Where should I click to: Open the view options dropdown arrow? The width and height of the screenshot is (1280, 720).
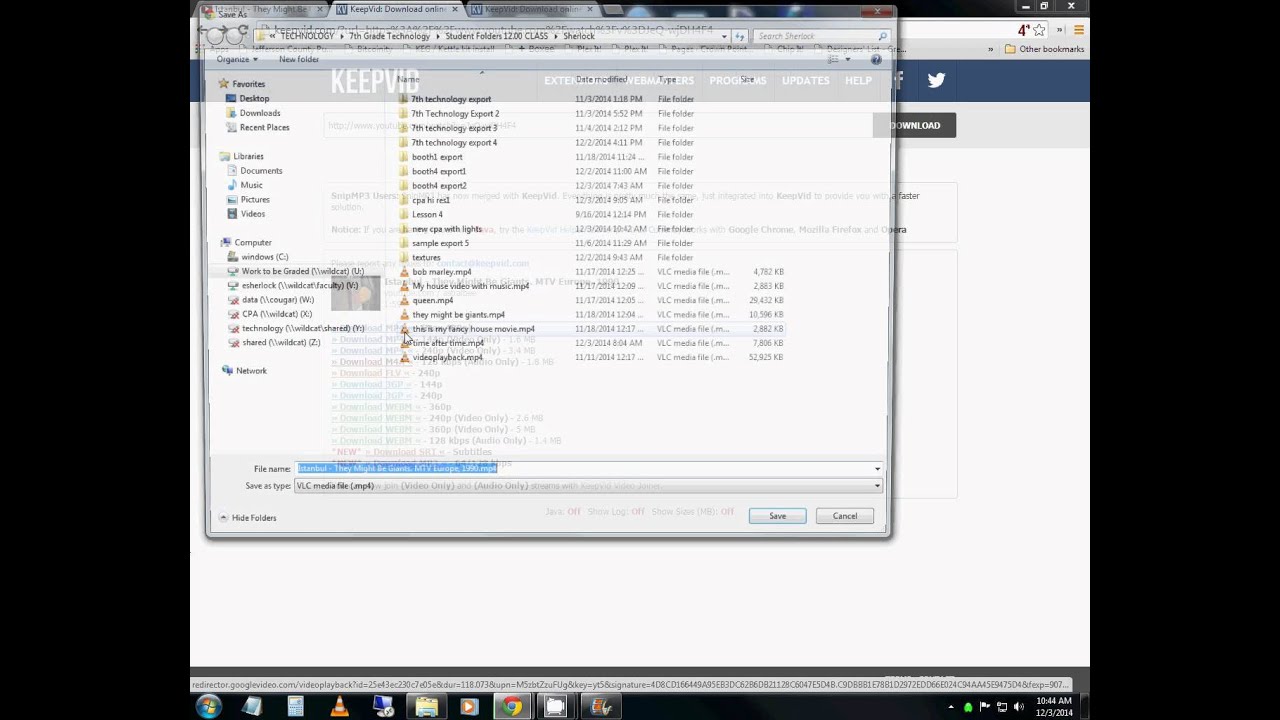pyautogui.click(x=847, y=59)
